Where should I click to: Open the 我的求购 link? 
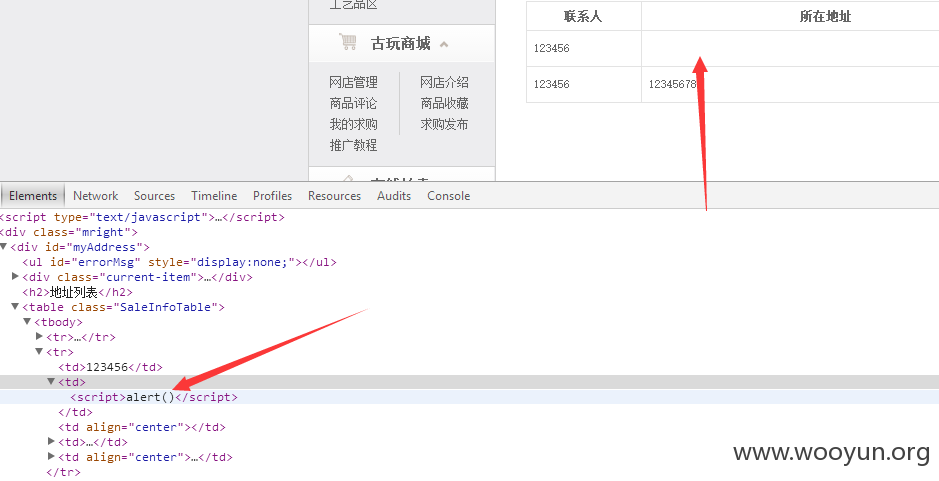[x=353, y=124]
